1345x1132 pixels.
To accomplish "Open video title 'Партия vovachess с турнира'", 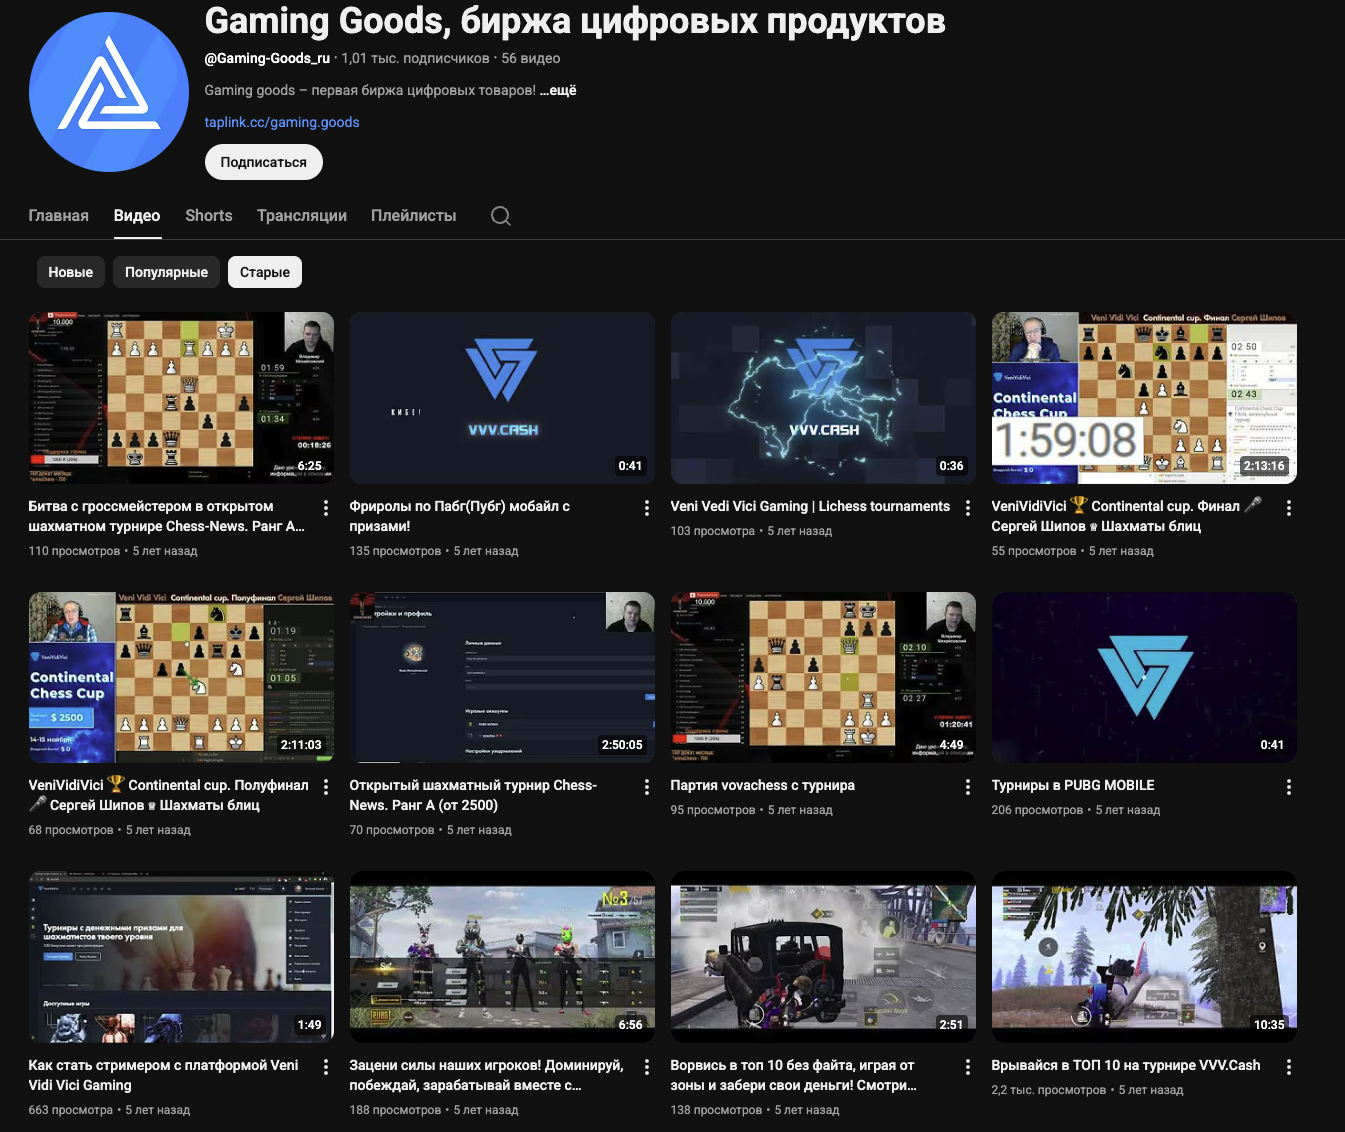I will 762,785.
